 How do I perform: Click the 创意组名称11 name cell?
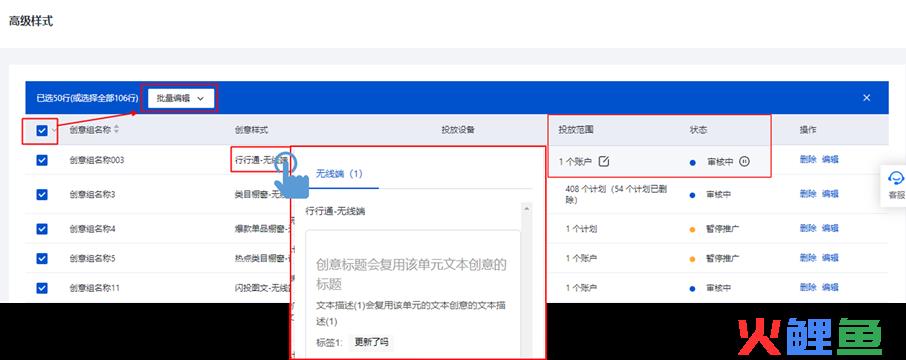pos(95,287)
